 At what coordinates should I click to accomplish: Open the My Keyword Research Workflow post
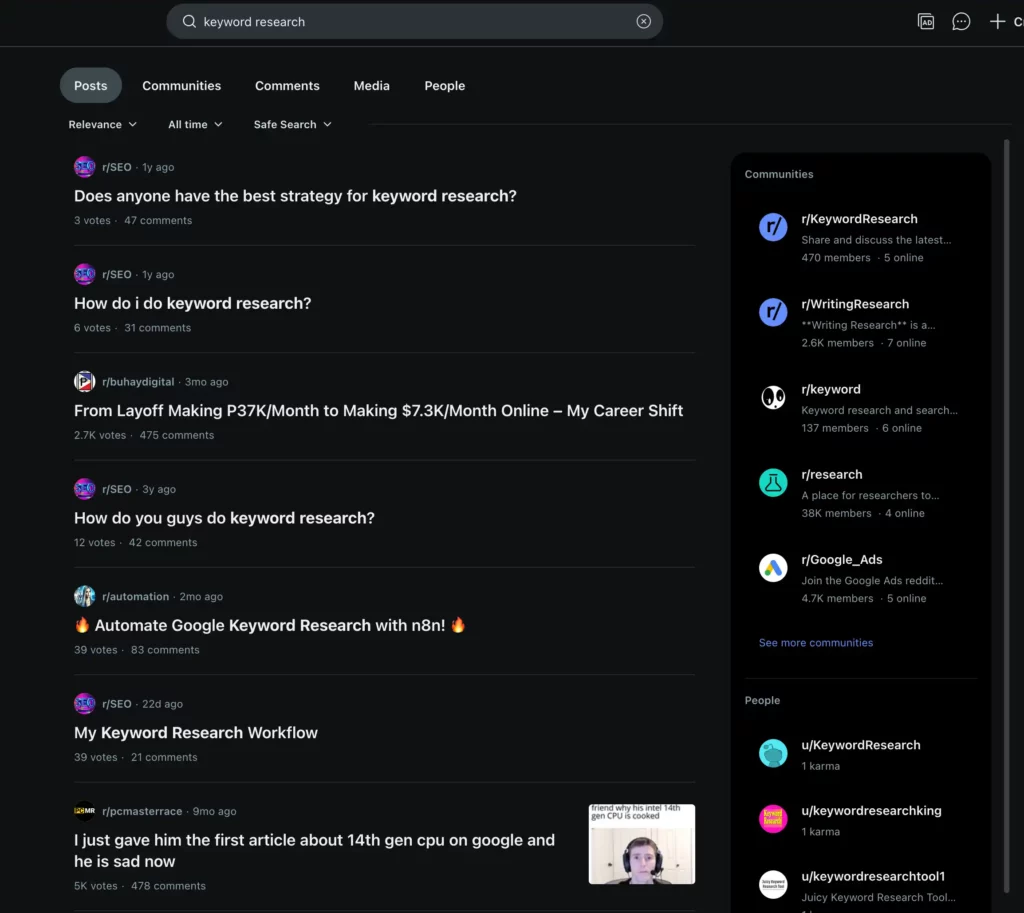click(x=196, y=733)
